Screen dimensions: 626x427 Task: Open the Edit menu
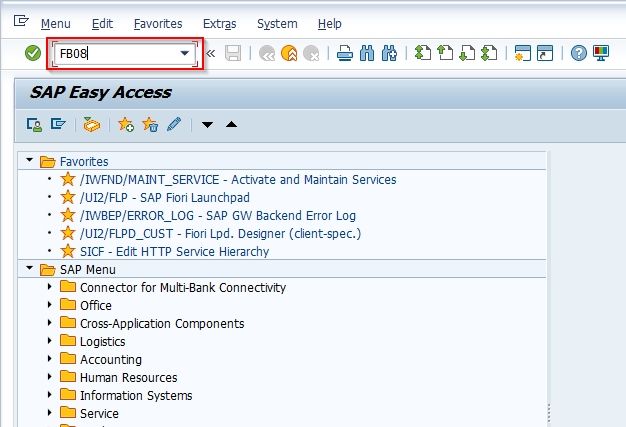coord(102,24)
